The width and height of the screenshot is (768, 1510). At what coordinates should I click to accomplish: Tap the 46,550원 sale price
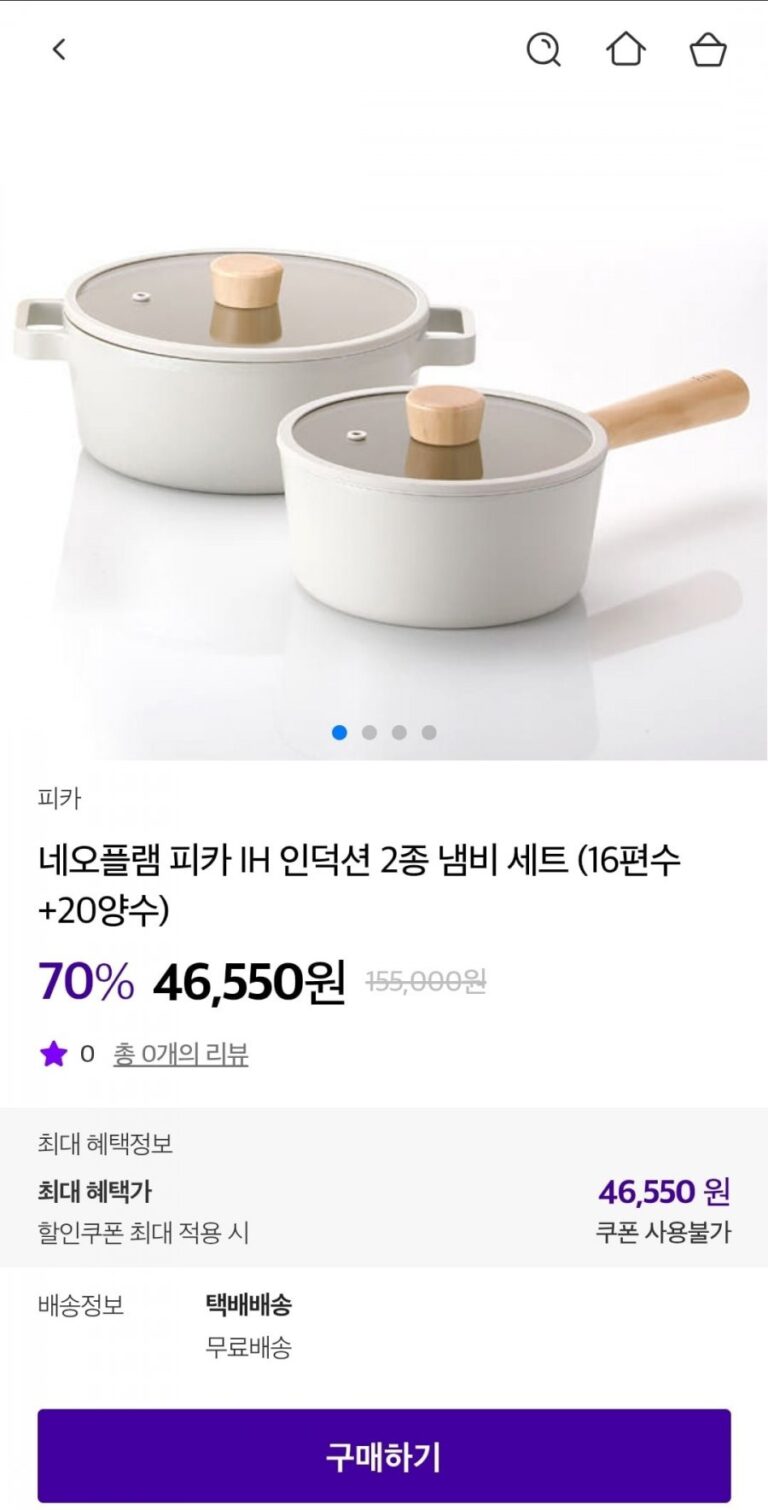pos(249,982)
